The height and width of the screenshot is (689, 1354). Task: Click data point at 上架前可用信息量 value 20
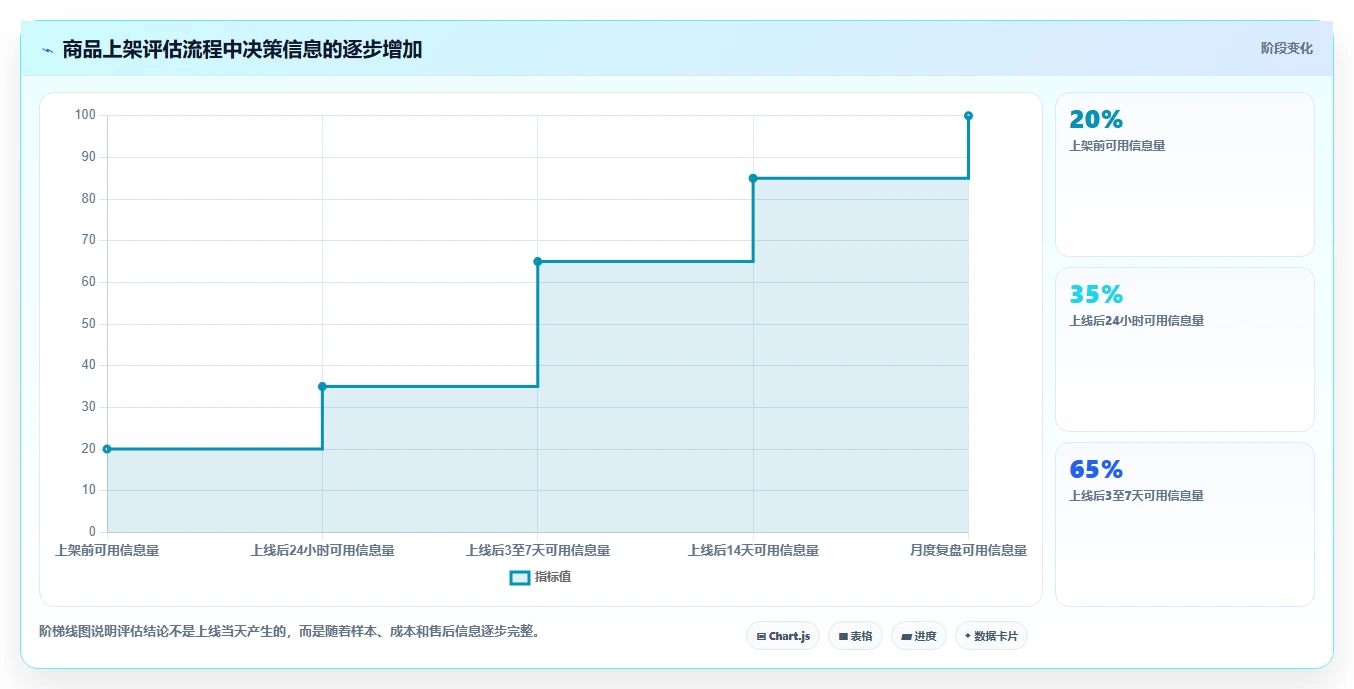[x=107, y=449]
